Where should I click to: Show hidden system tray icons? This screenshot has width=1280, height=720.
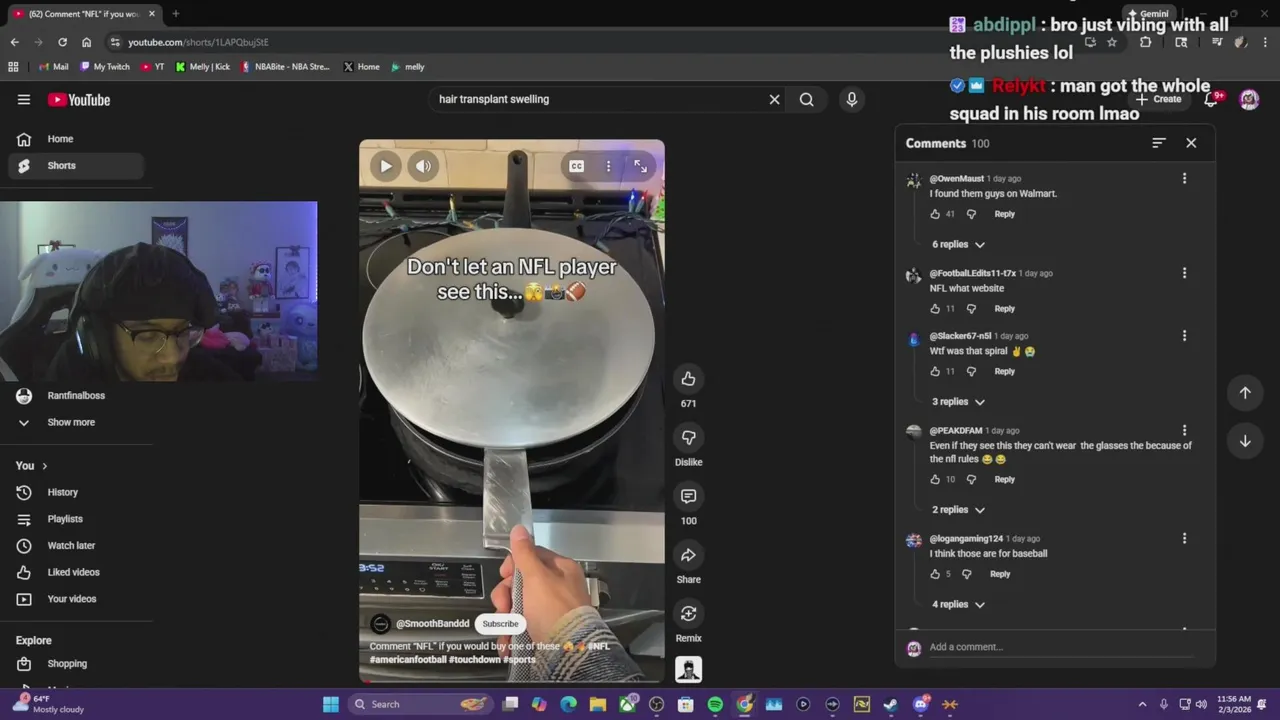point(1142,704)
